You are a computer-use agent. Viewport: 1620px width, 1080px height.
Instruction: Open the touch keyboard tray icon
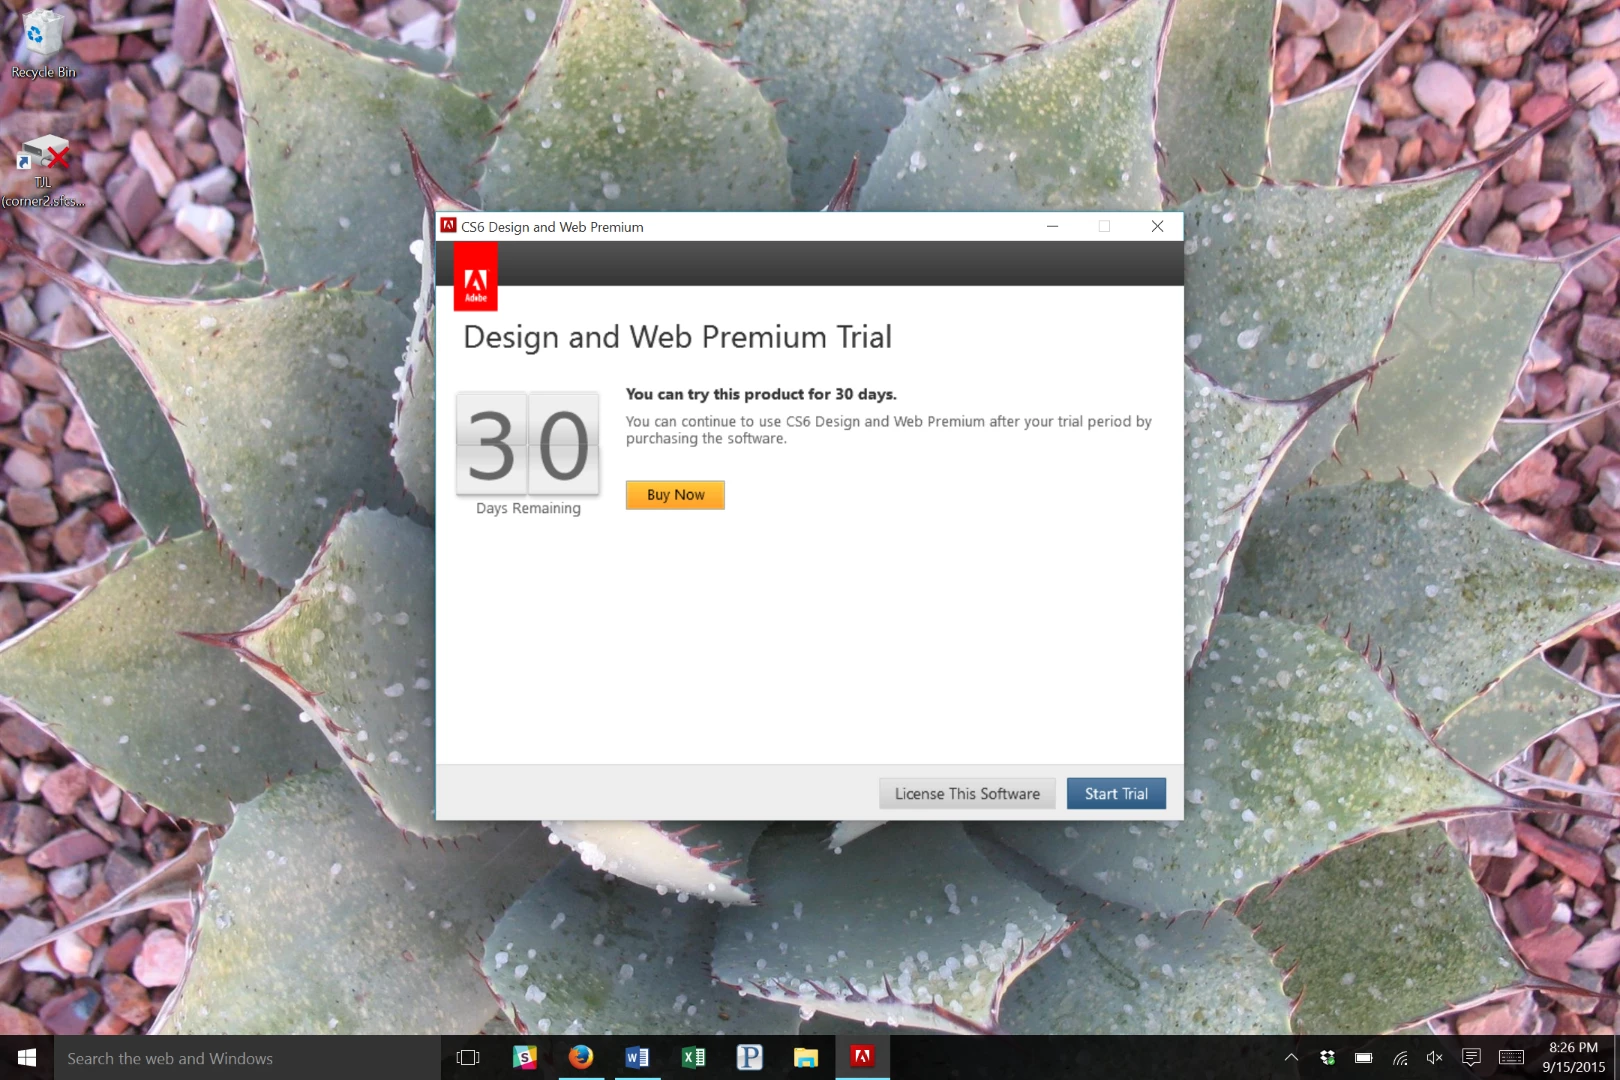[1511, 1057]
